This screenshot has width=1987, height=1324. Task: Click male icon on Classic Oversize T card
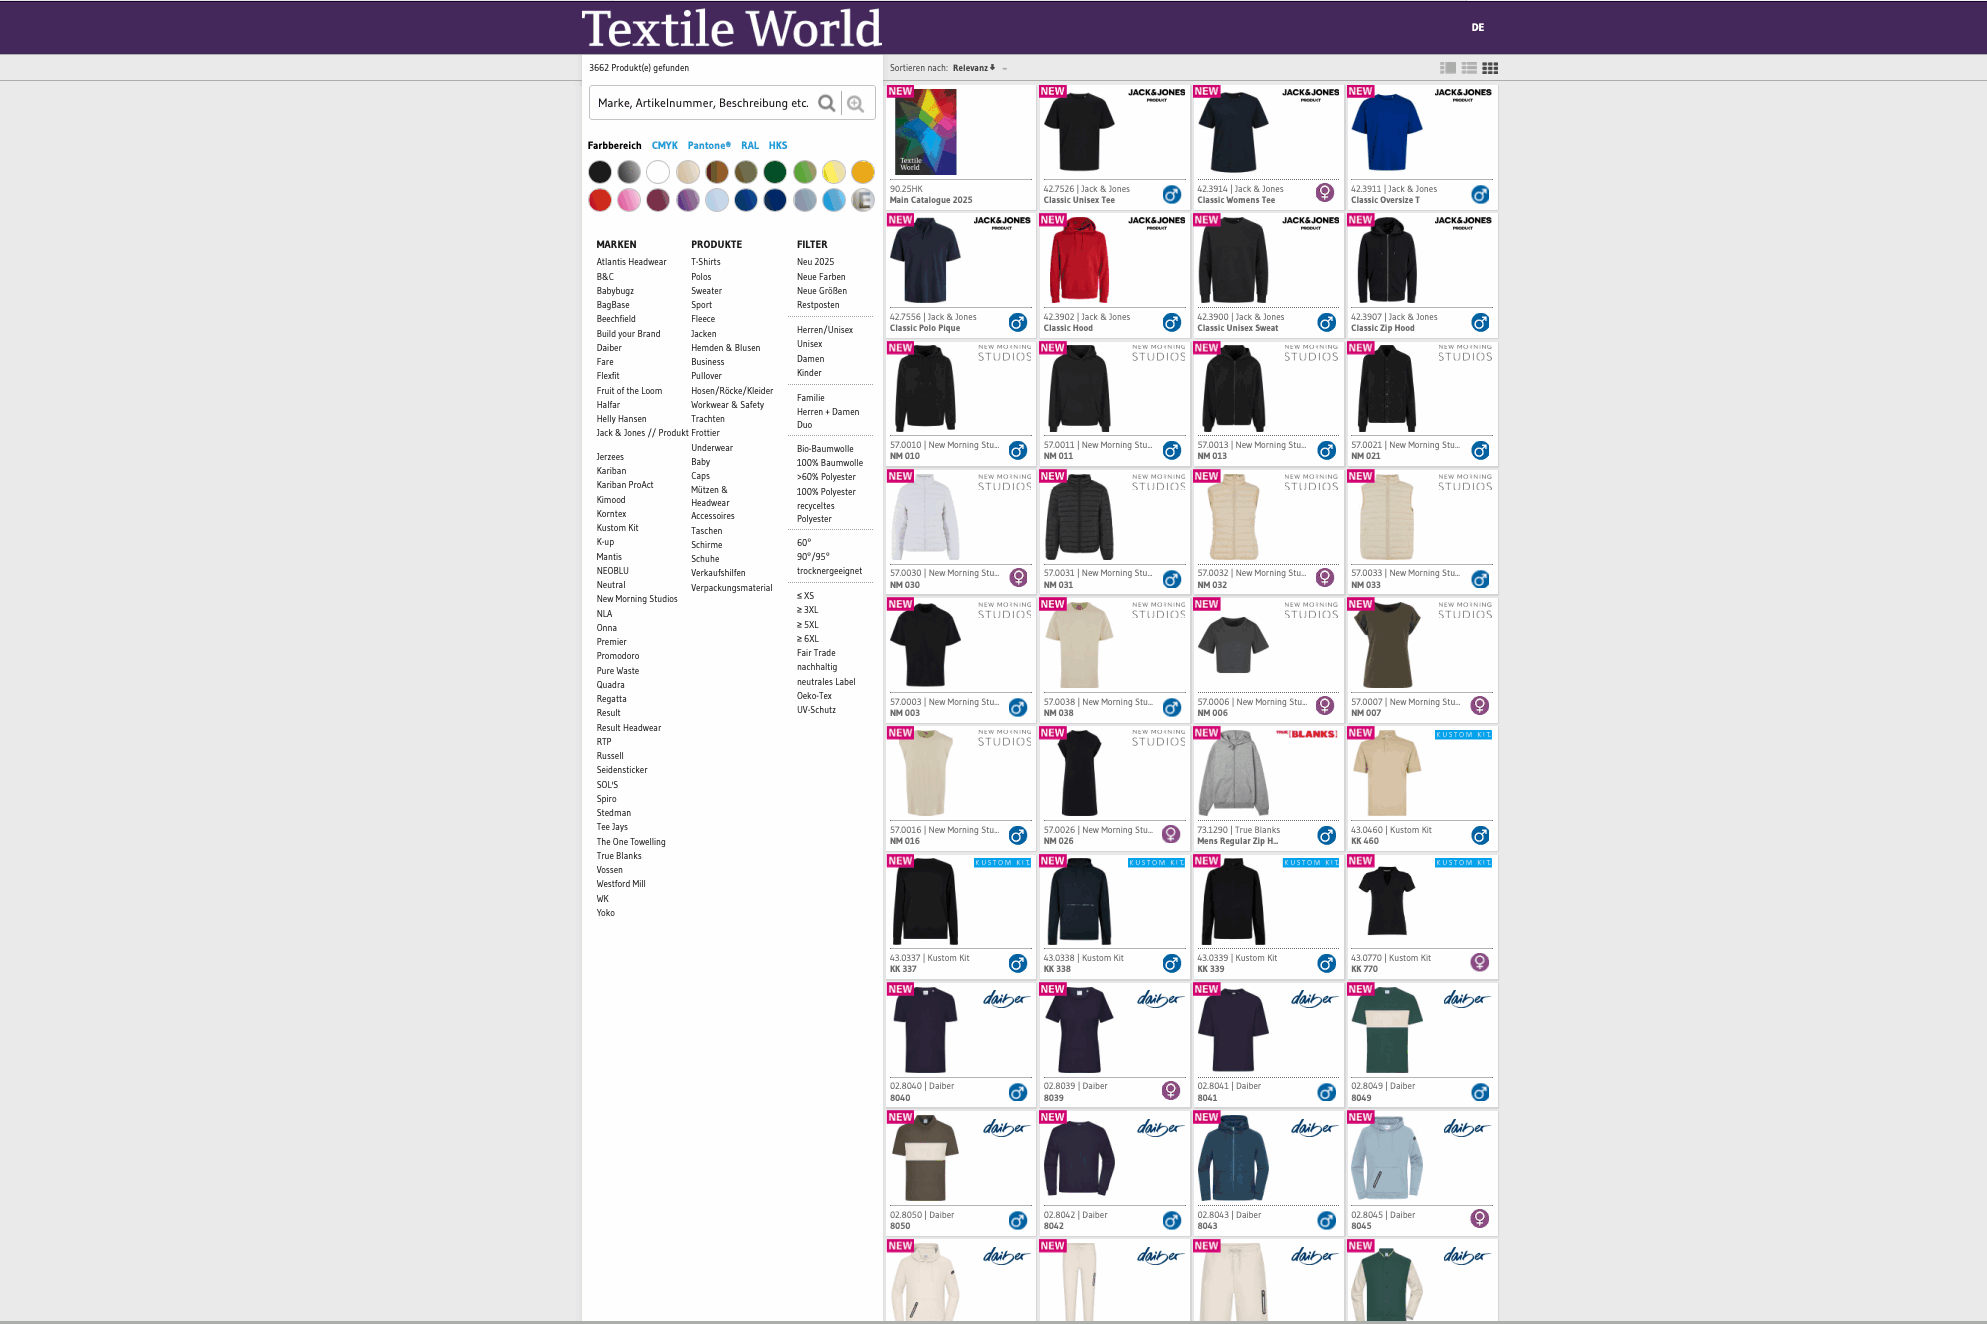tap(1480, 194)
